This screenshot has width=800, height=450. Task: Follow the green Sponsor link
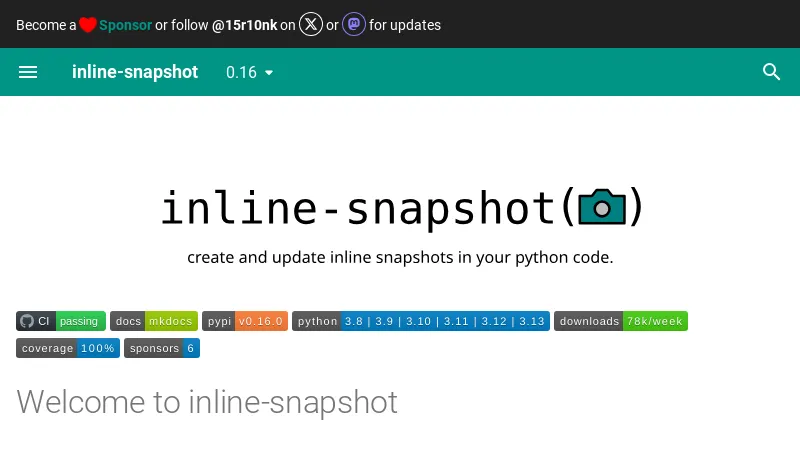(x=124, y=25)
